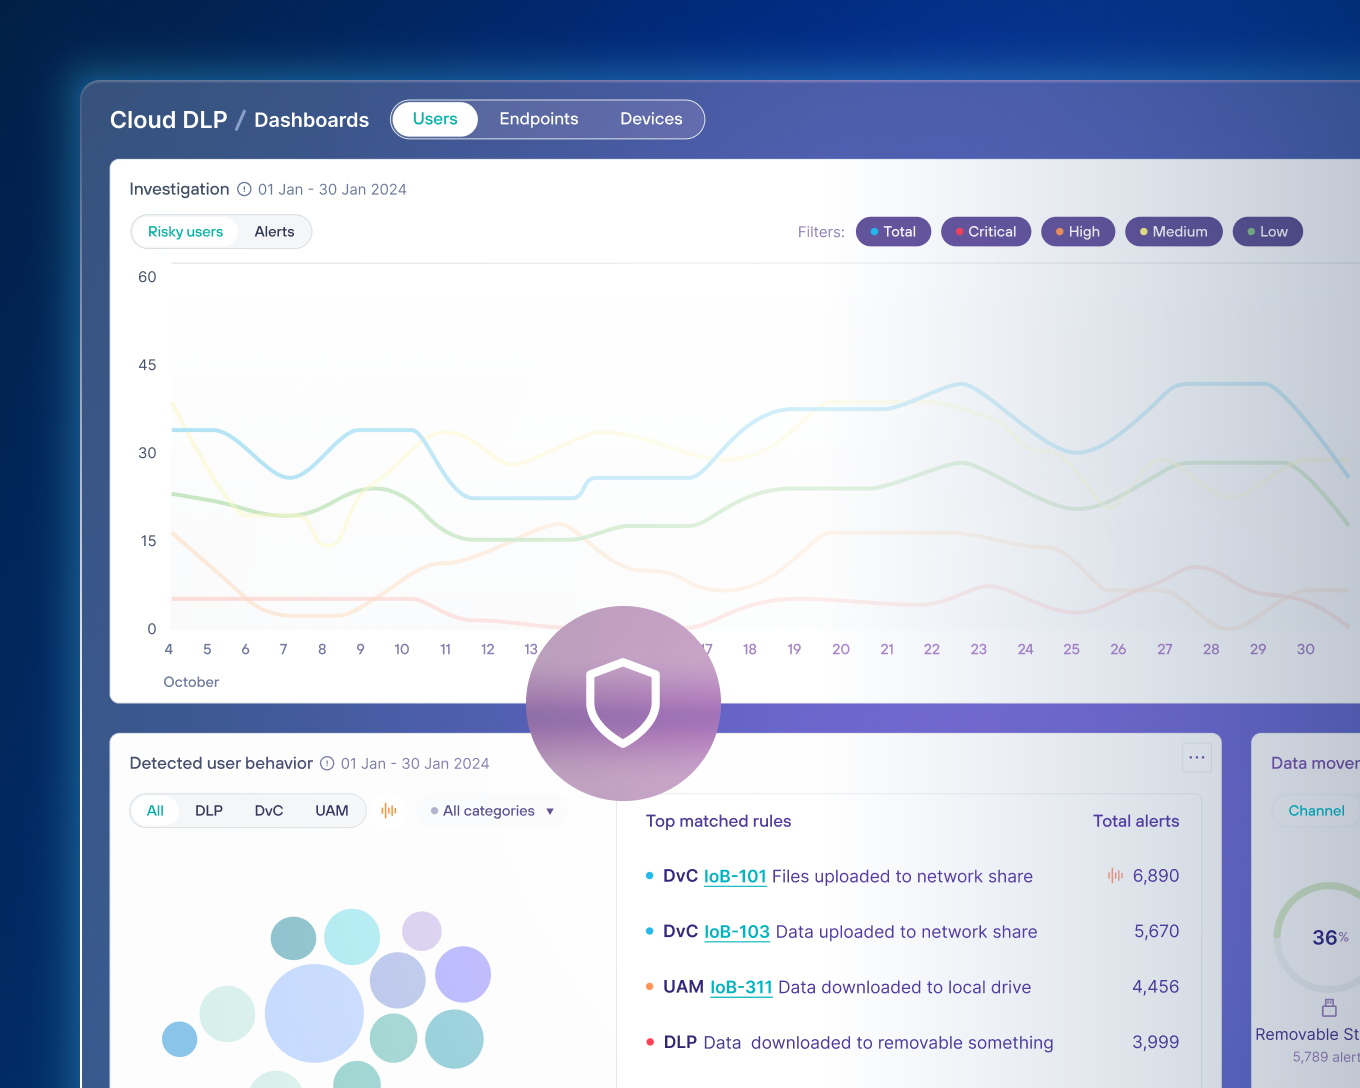Switch the Investigation view to Alerts
Image resolution: width=1360 pixels, height=1088 pixels.
tap(274, 231)
